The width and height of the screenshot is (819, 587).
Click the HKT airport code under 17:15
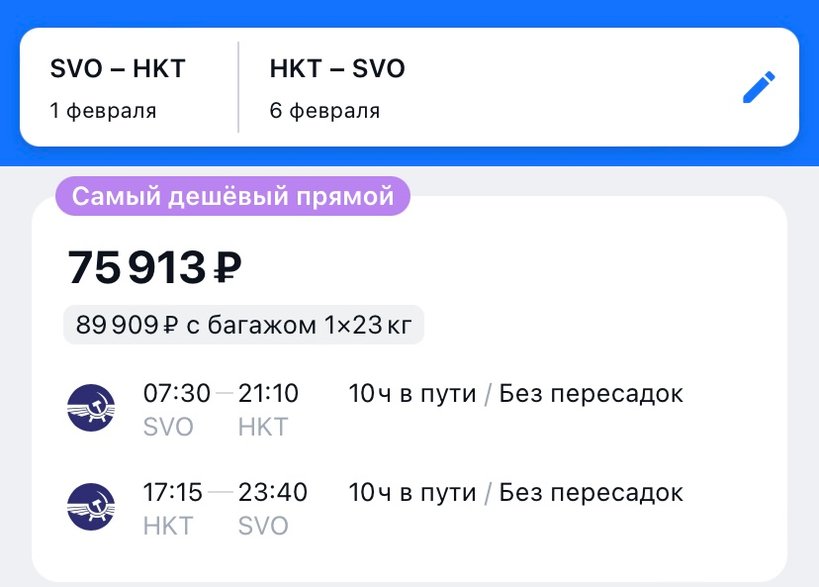[x=168, y=526]
